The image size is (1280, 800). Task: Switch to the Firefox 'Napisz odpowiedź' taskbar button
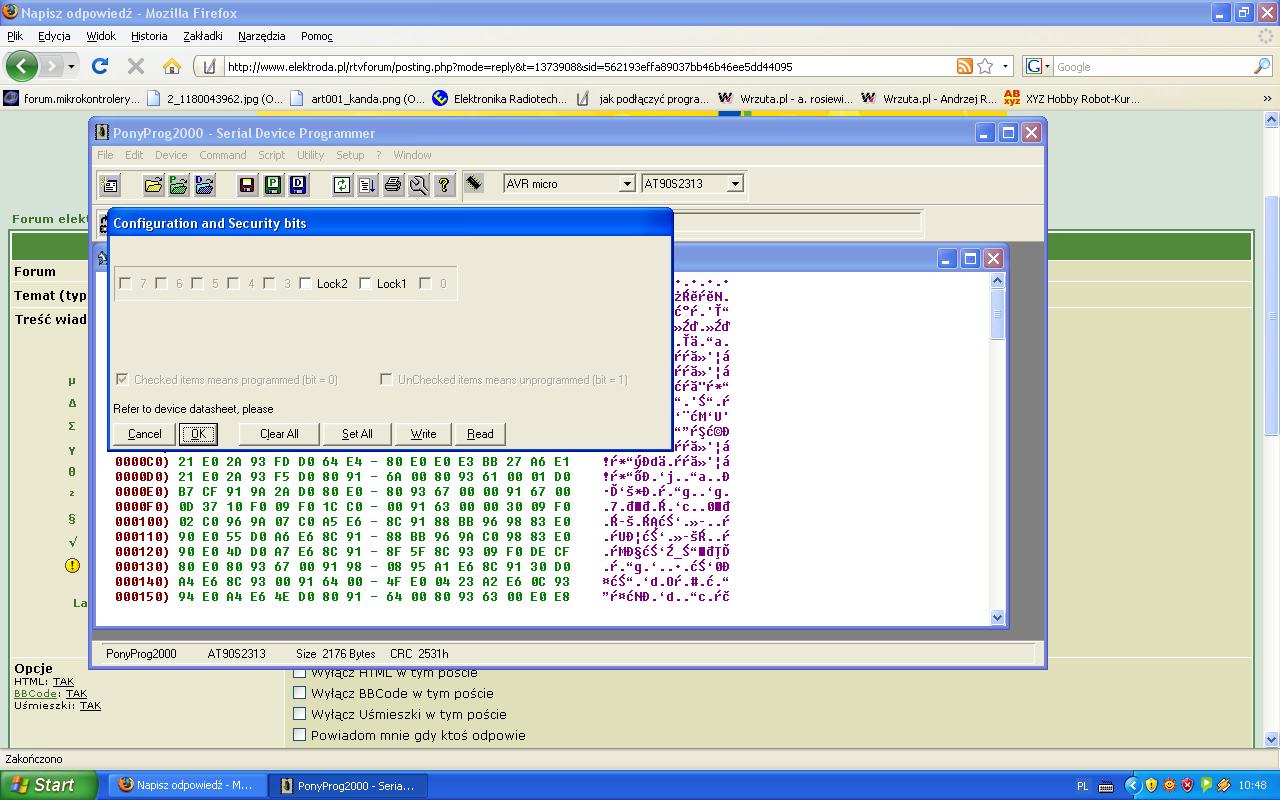pos(186,785)
